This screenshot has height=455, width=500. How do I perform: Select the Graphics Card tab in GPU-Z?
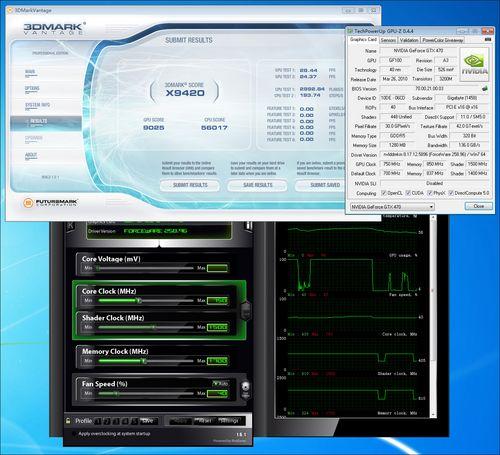coord(363,39)
